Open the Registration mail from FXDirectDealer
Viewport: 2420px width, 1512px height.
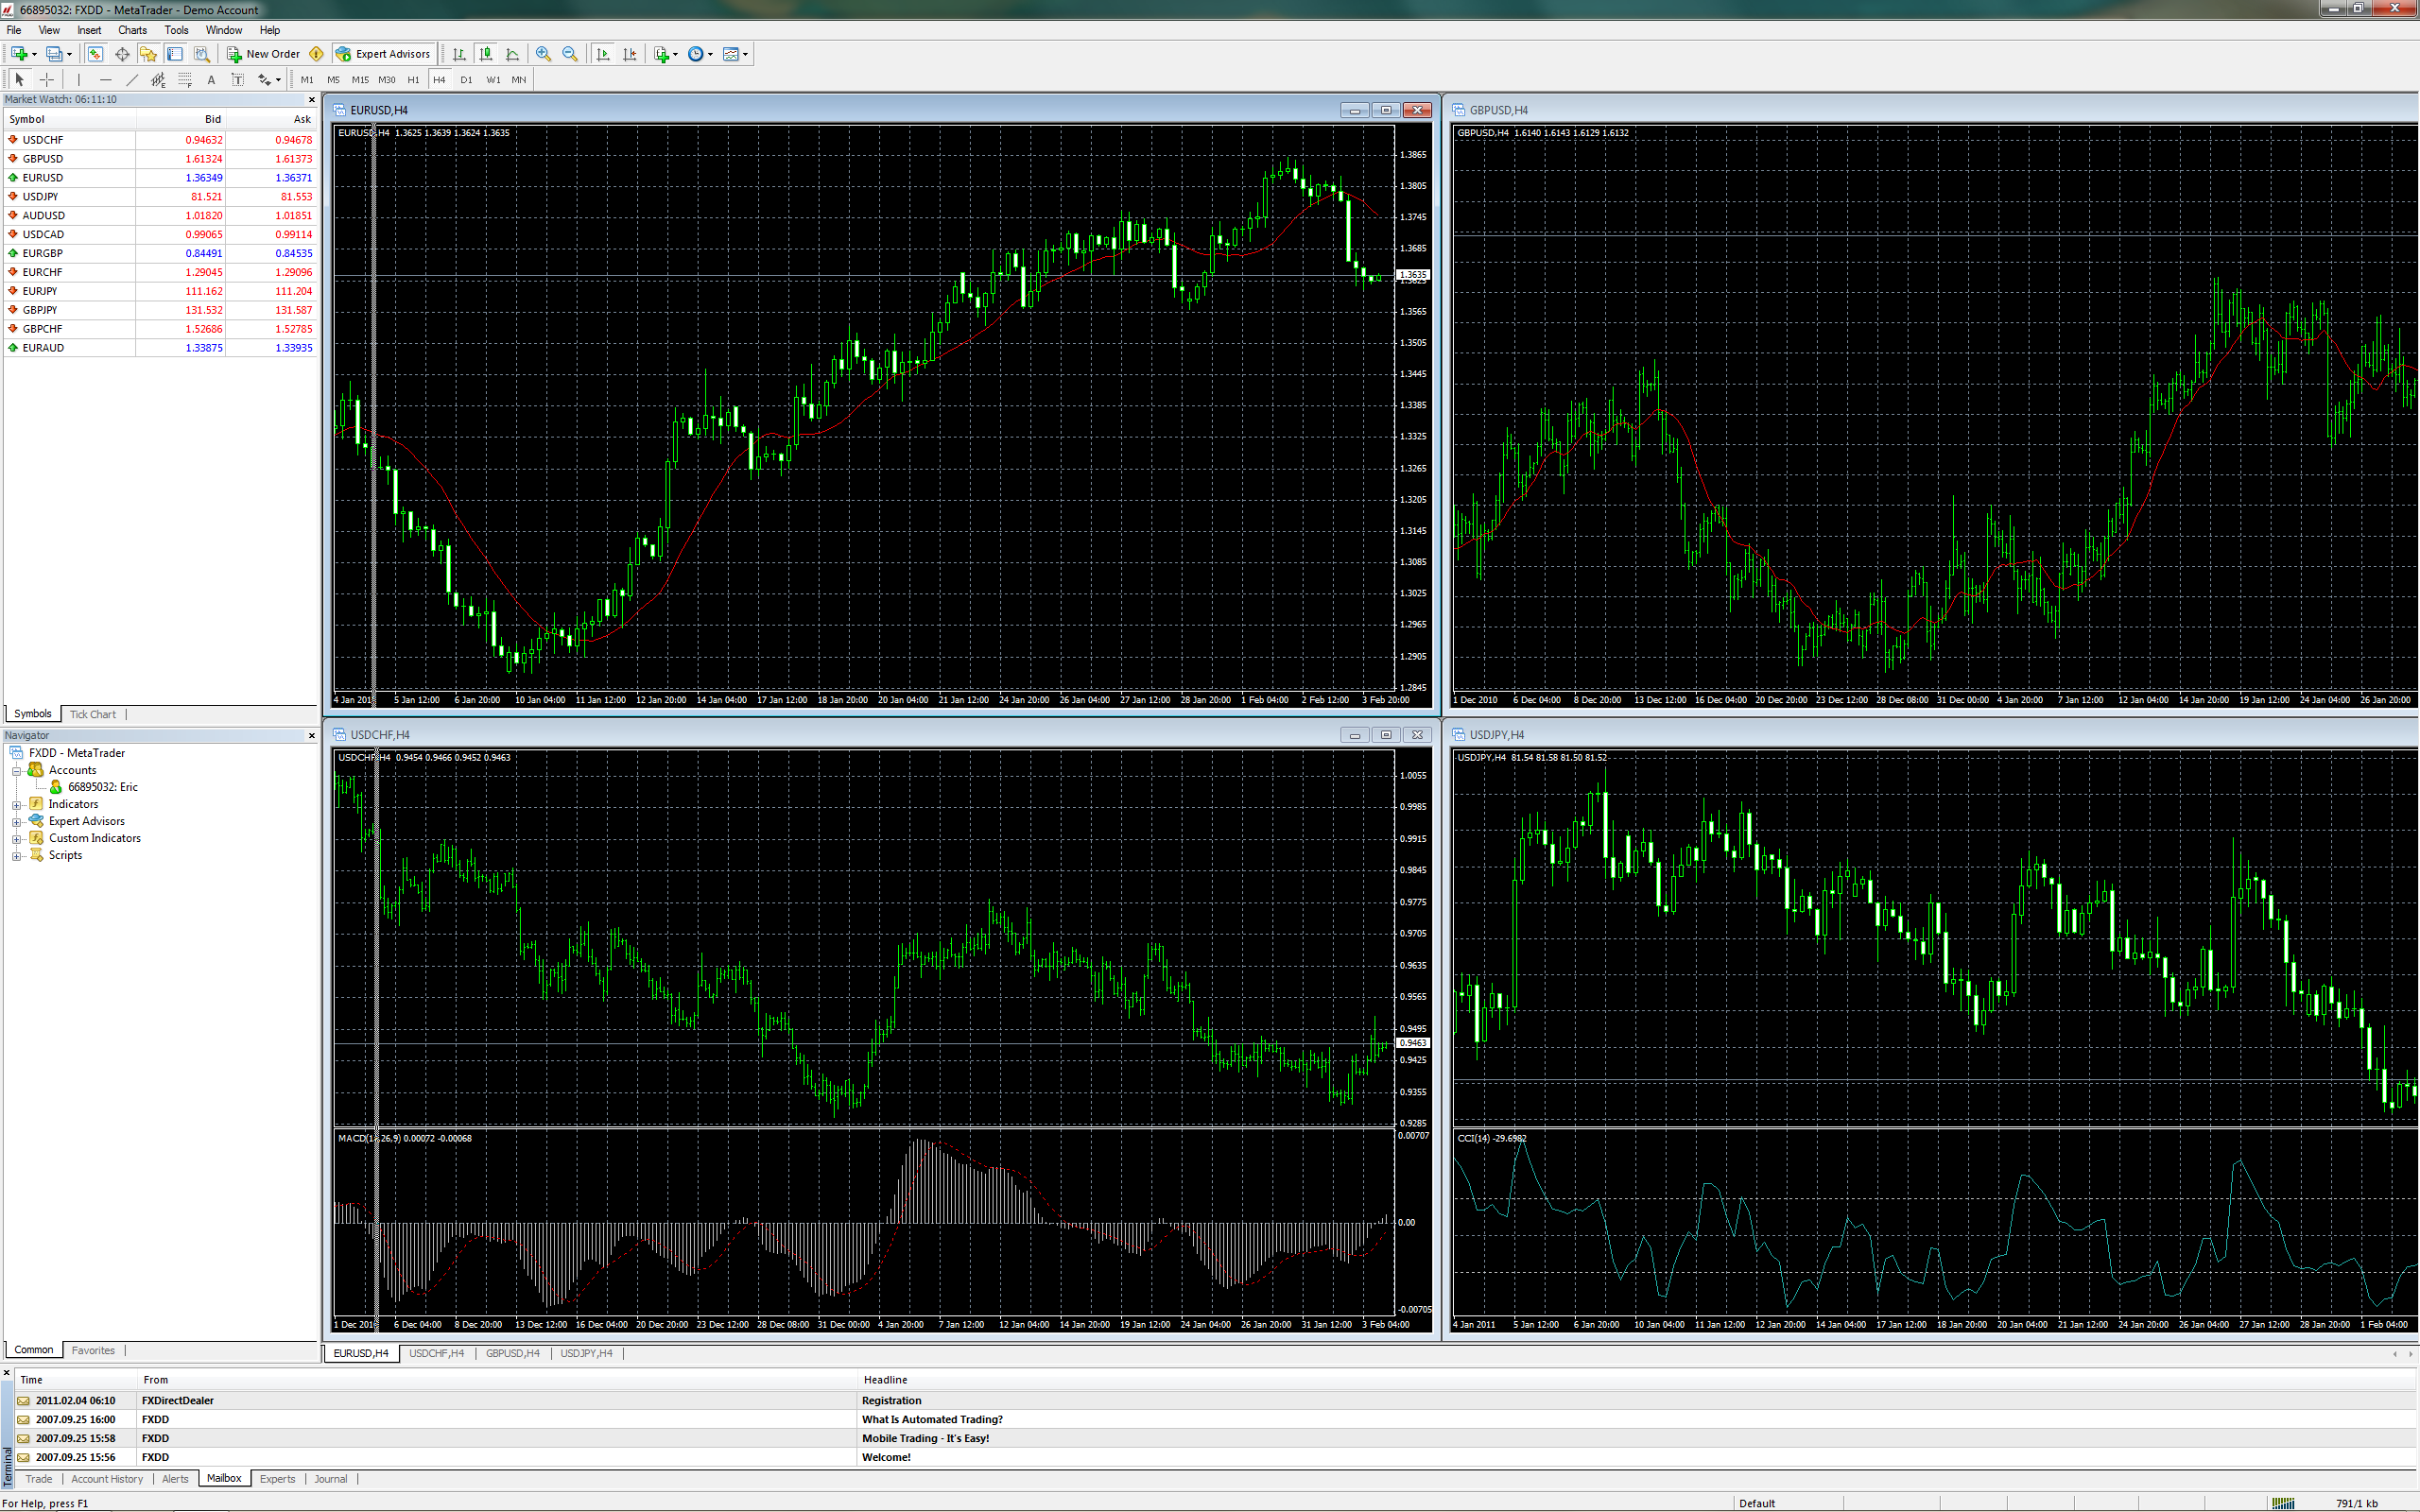[x=1215, y=1400]
